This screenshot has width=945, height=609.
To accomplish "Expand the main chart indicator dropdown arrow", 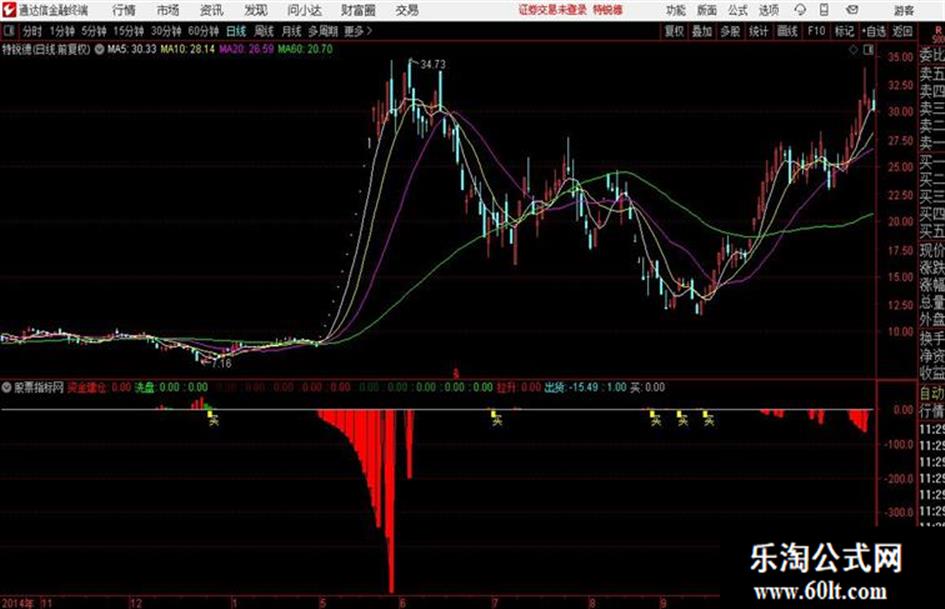I will coord(99,49).
